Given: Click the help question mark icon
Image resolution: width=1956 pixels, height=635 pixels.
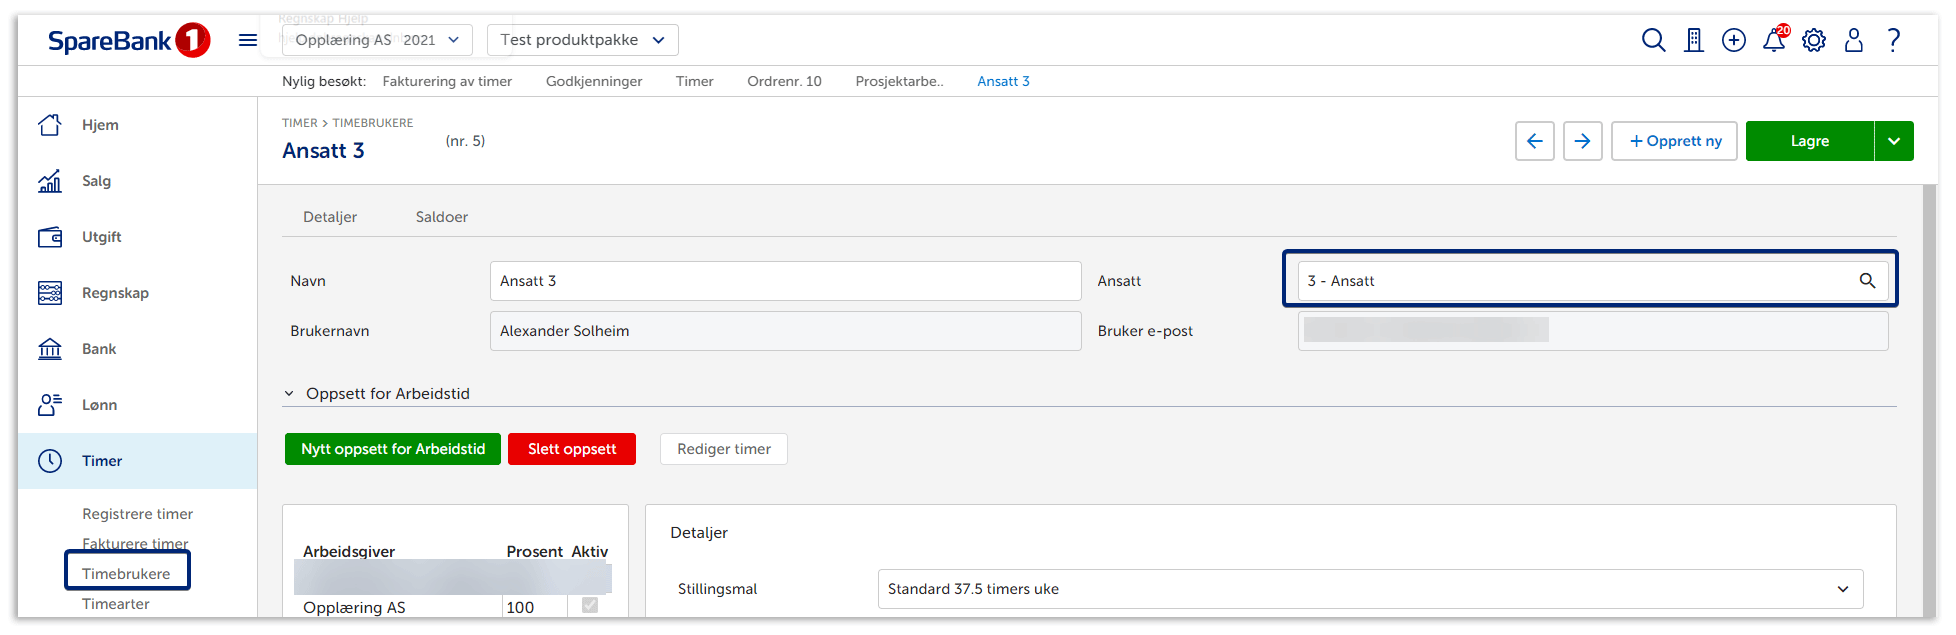Looking at the screenshot, I should [1893, 40].
